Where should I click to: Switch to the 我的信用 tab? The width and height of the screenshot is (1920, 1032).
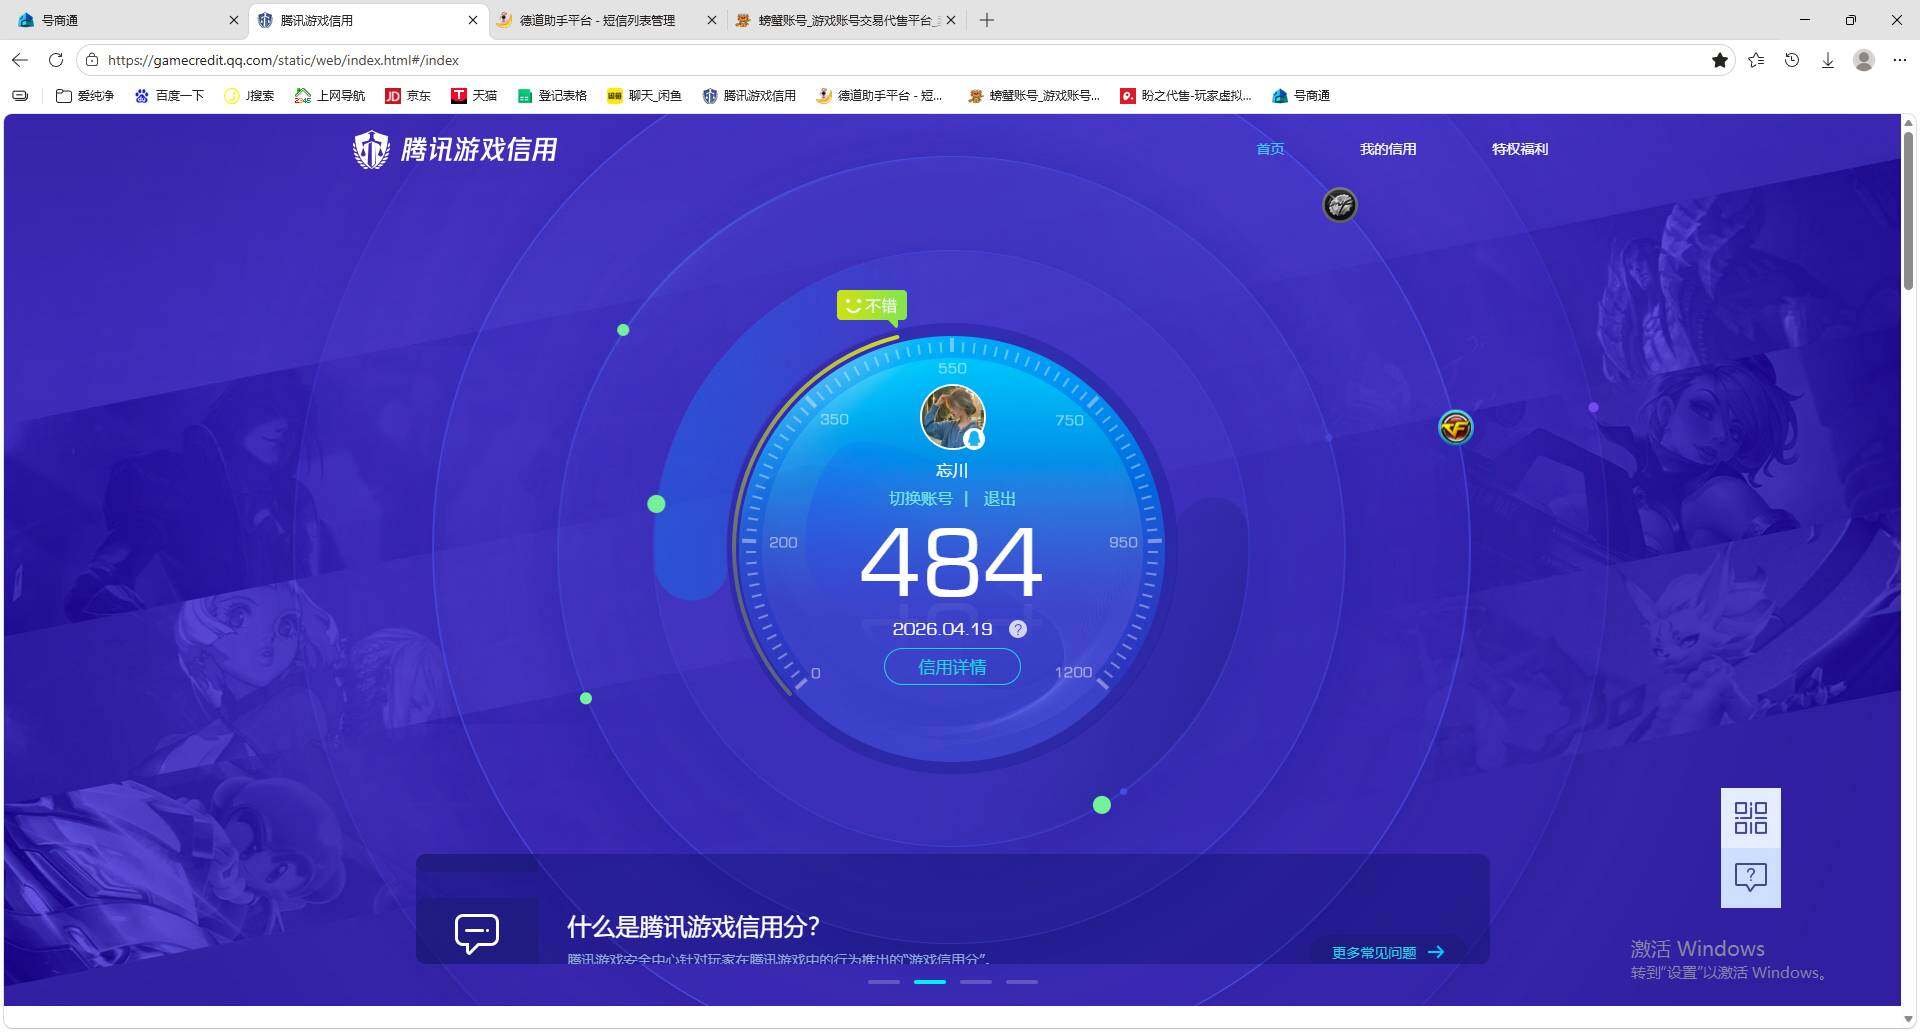click(x=1388, y=149)
